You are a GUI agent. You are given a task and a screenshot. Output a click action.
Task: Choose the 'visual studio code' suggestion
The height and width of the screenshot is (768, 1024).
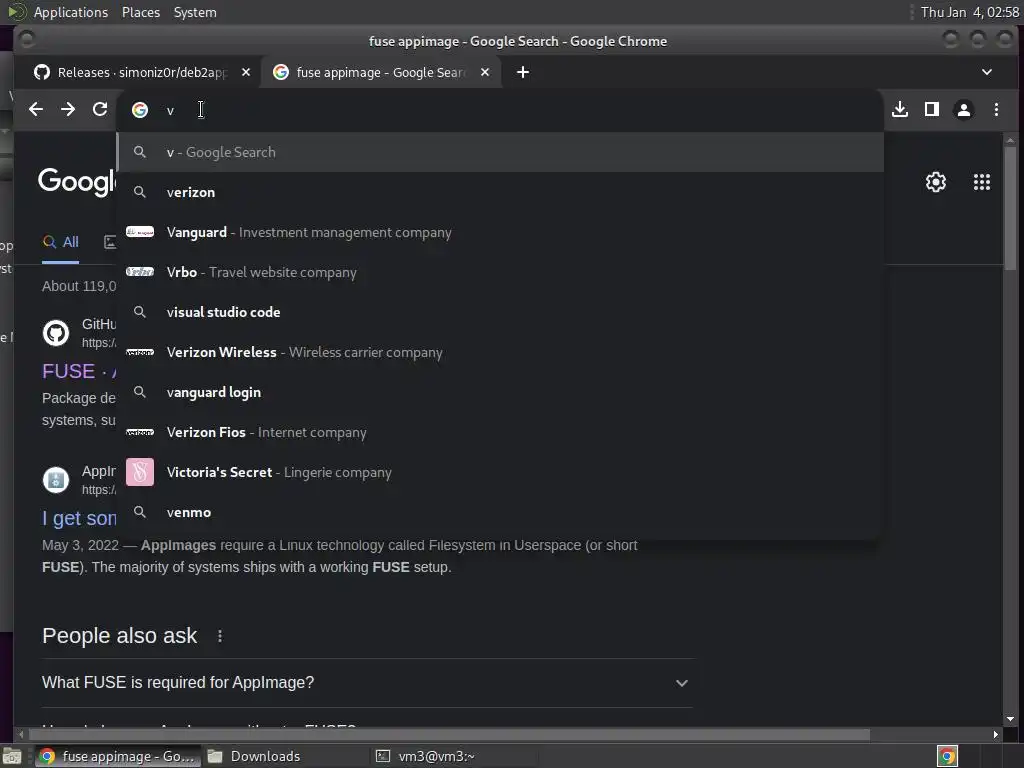coord(500,312)
